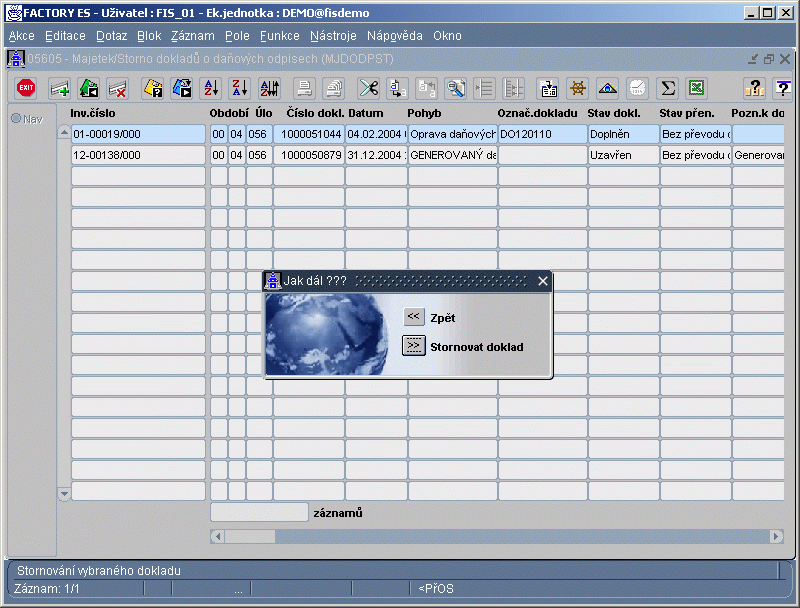Screen dimensions: 800x608
Task: Click the GENEROVANÝ movement cell
Action: [453, 155]
